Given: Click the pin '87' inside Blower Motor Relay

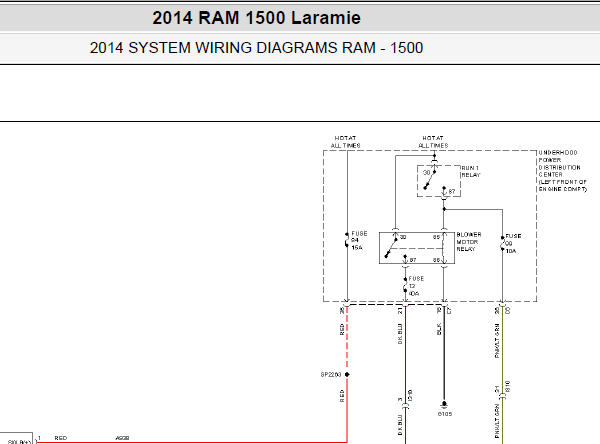Looking at the screenshot, I should coord(413,260).
